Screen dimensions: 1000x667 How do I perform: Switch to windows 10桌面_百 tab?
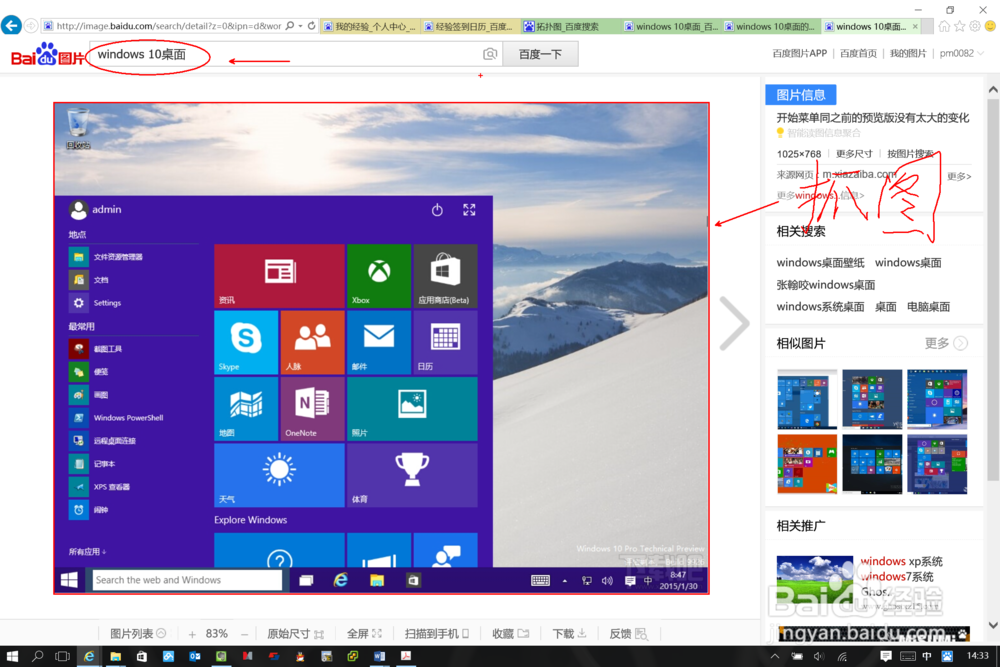[x=671, y=26]
